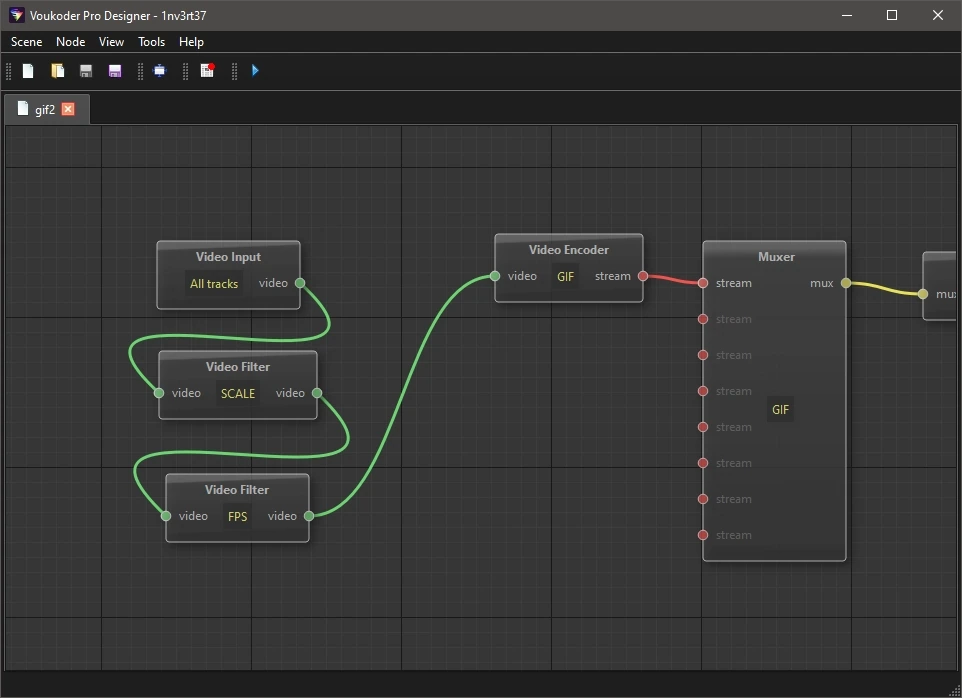Click the second stream input port on Muxer

[x=703, y=319]
